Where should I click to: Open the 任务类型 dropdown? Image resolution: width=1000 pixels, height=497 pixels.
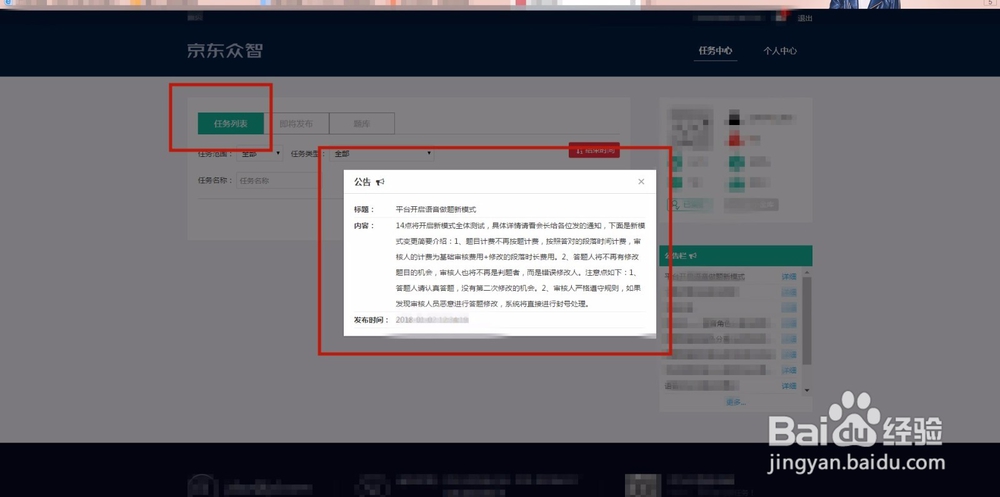(x=383, y=154)
